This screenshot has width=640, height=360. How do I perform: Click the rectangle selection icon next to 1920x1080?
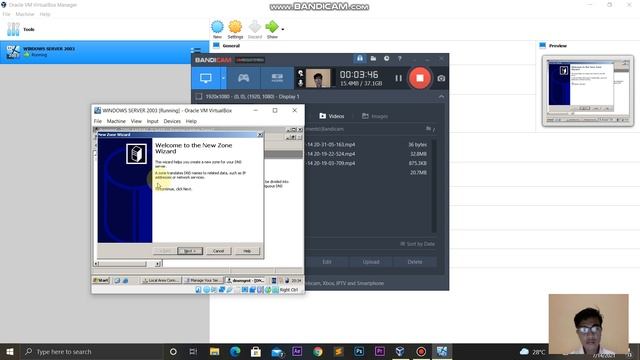pos(199,97)
